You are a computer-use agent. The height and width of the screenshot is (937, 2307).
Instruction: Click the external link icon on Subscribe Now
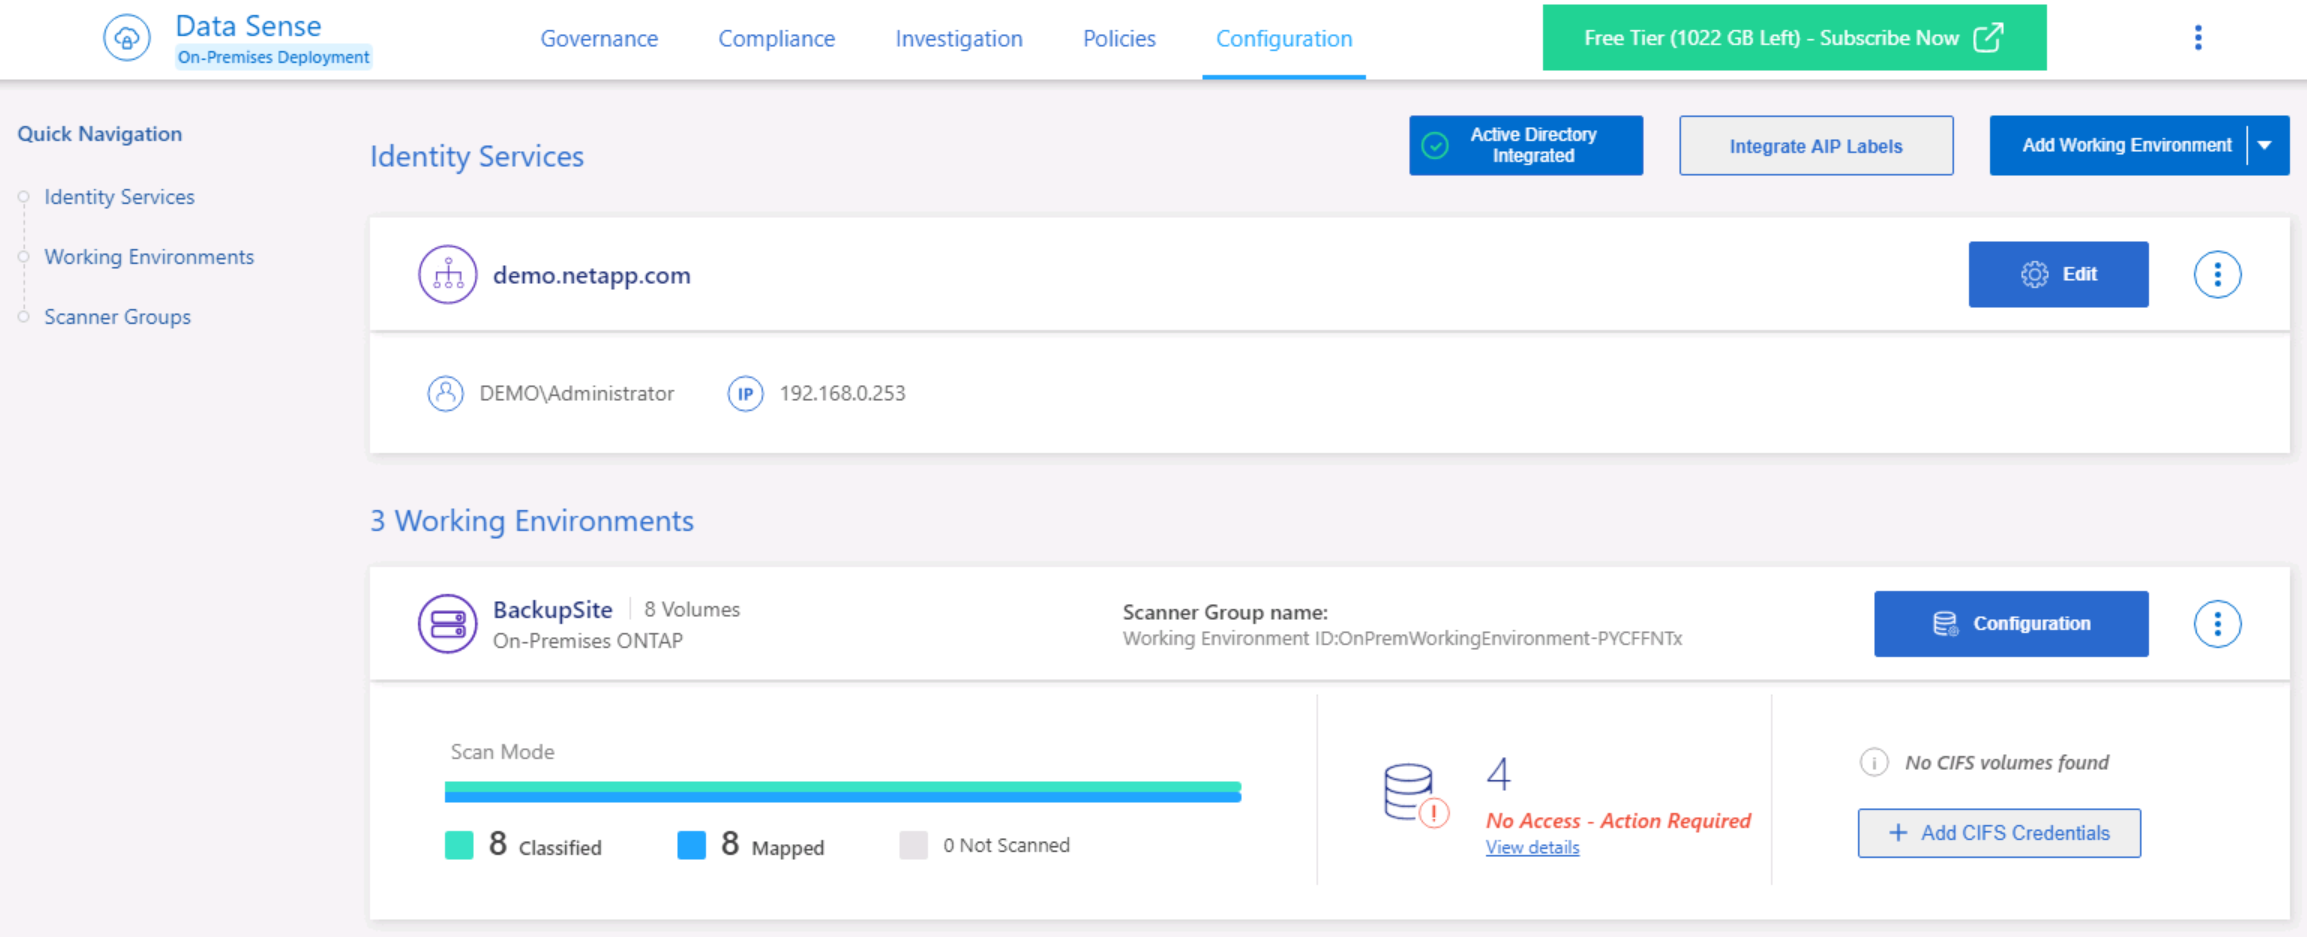(1988, 38)
